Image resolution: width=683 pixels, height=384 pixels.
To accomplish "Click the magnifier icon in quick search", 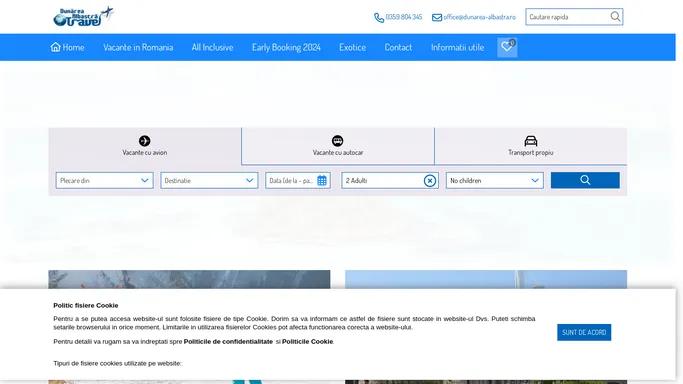I will click(615, 17).
